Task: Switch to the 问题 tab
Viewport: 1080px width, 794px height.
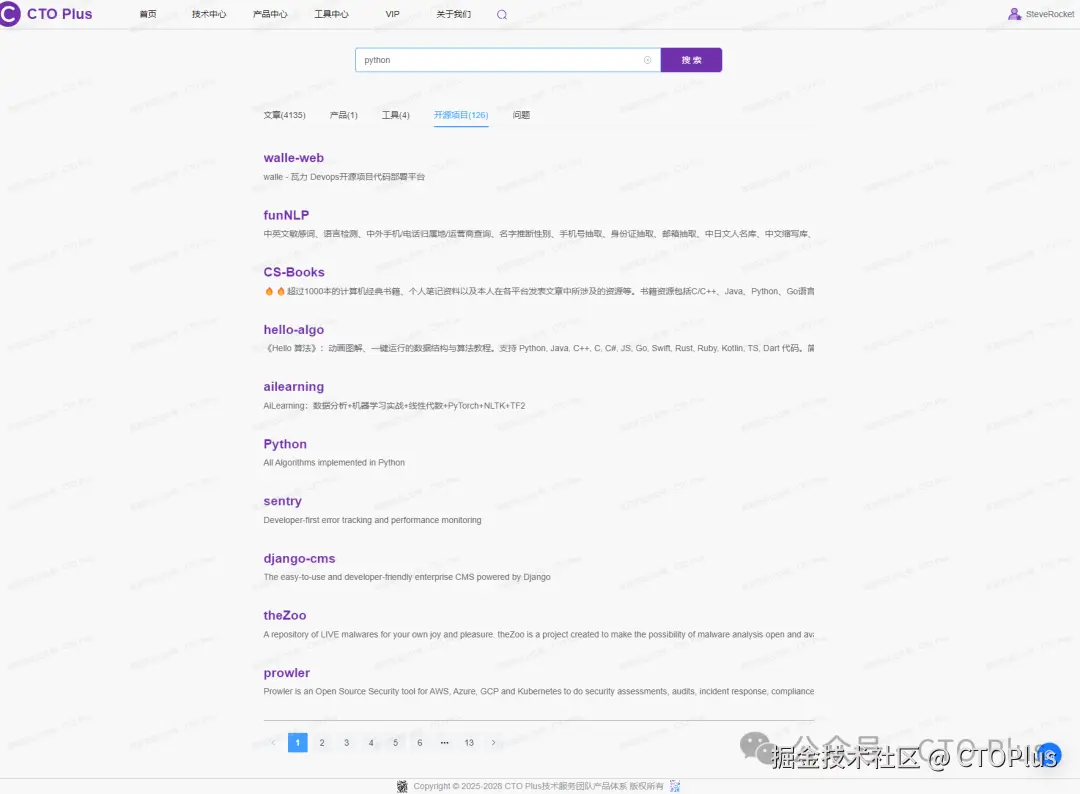Action: pos(521,115)
